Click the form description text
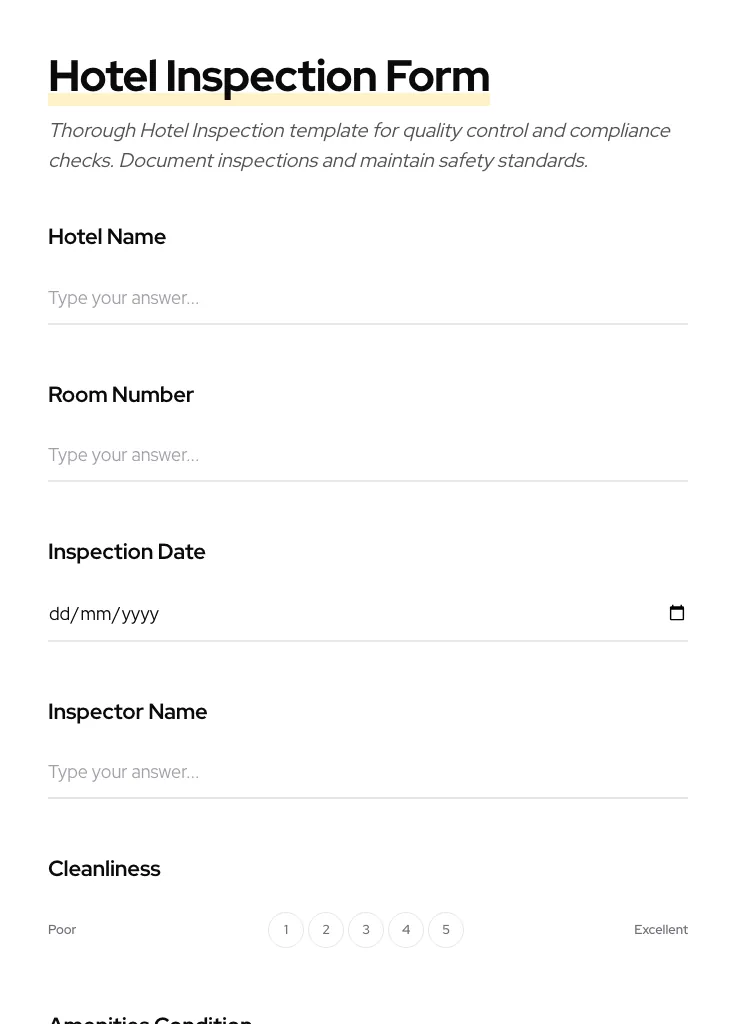Viewport: 736px width, 1024px height. tap(360, 145)
